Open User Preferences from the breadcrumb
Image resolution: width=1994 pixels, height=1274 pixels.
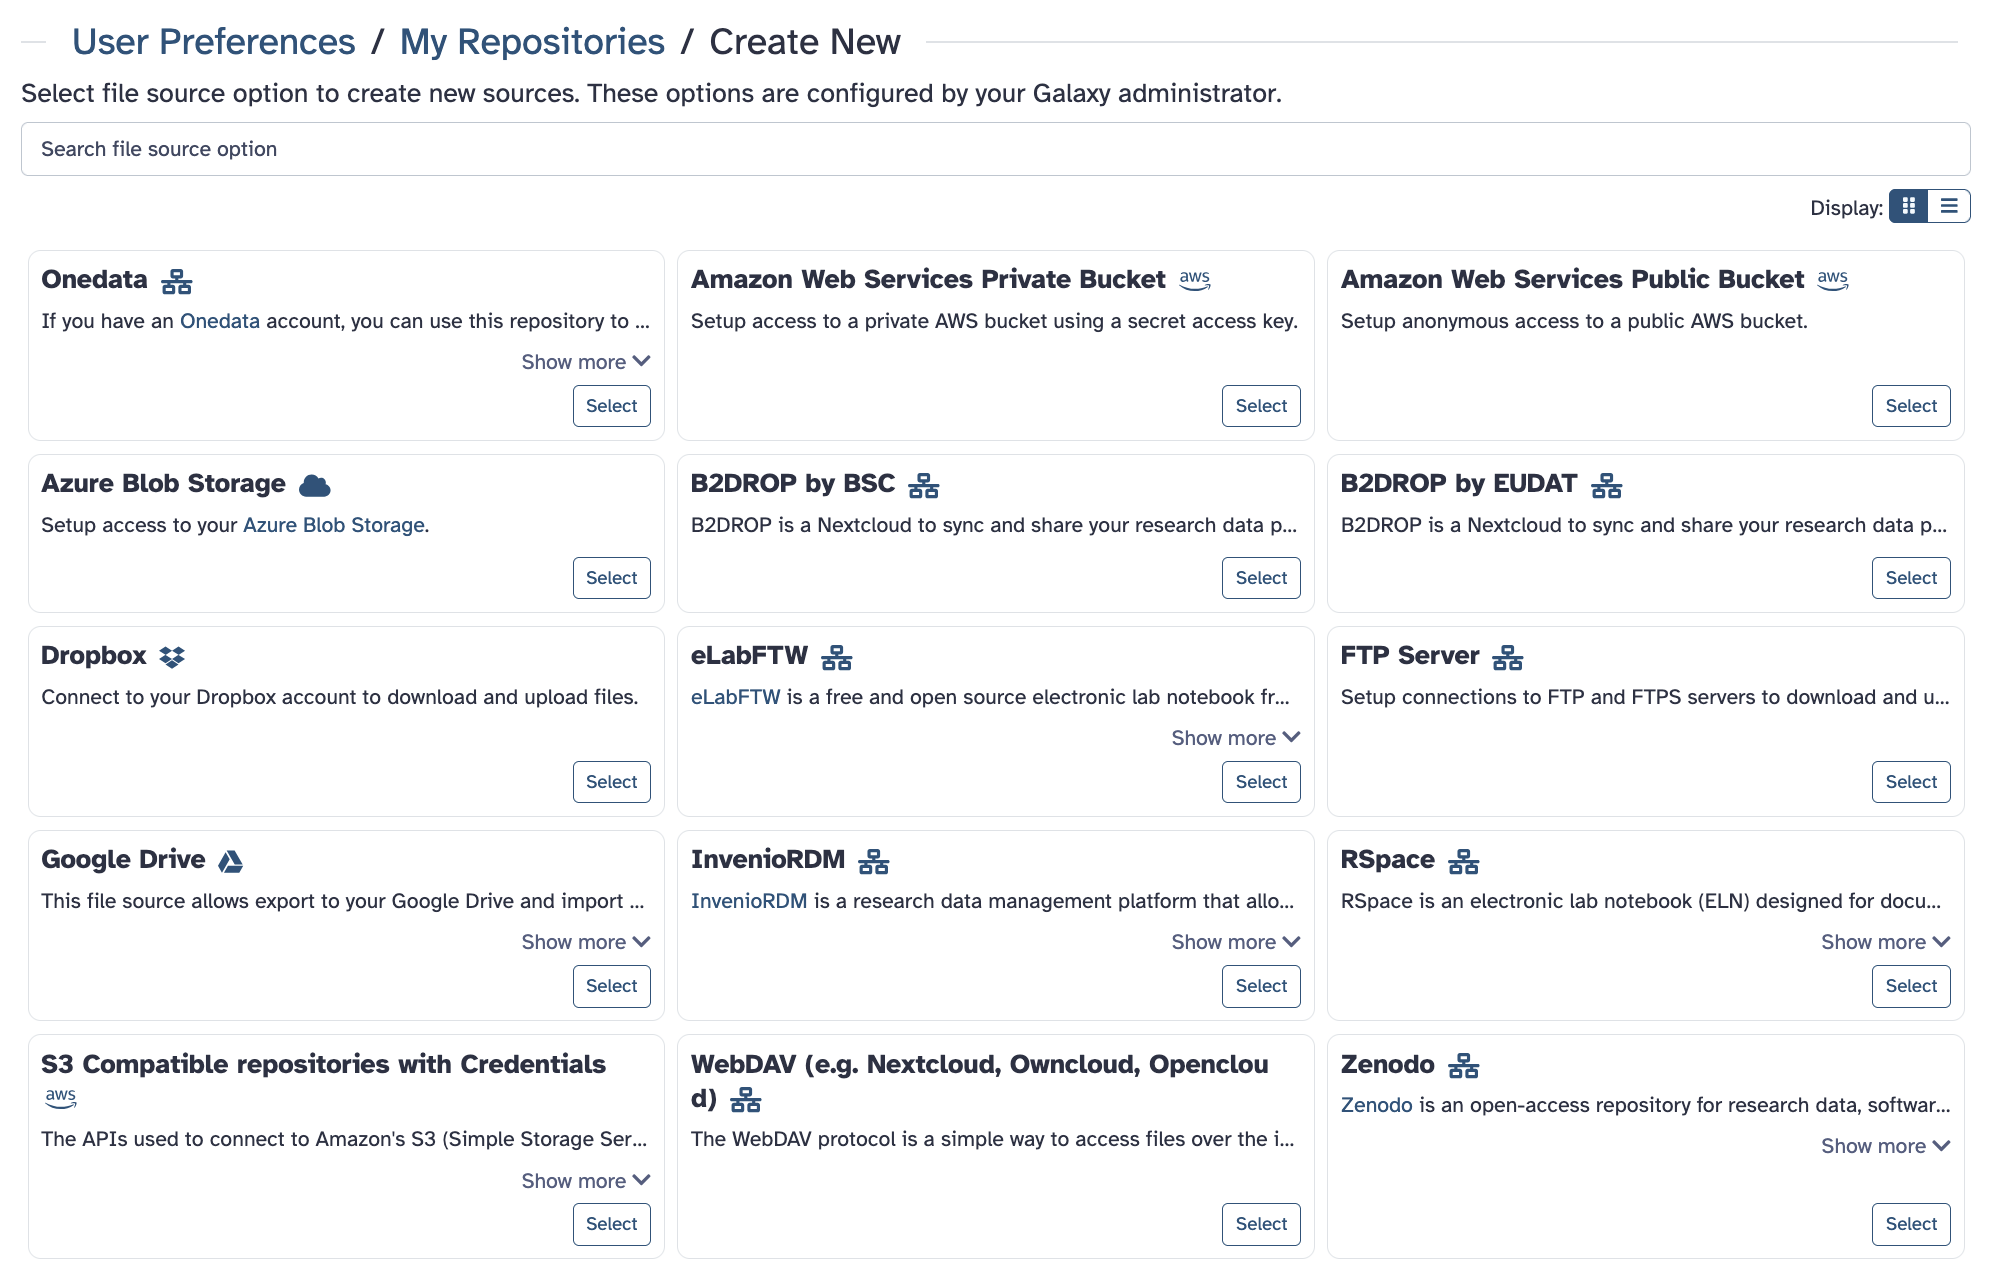click(x=213, y=41)
